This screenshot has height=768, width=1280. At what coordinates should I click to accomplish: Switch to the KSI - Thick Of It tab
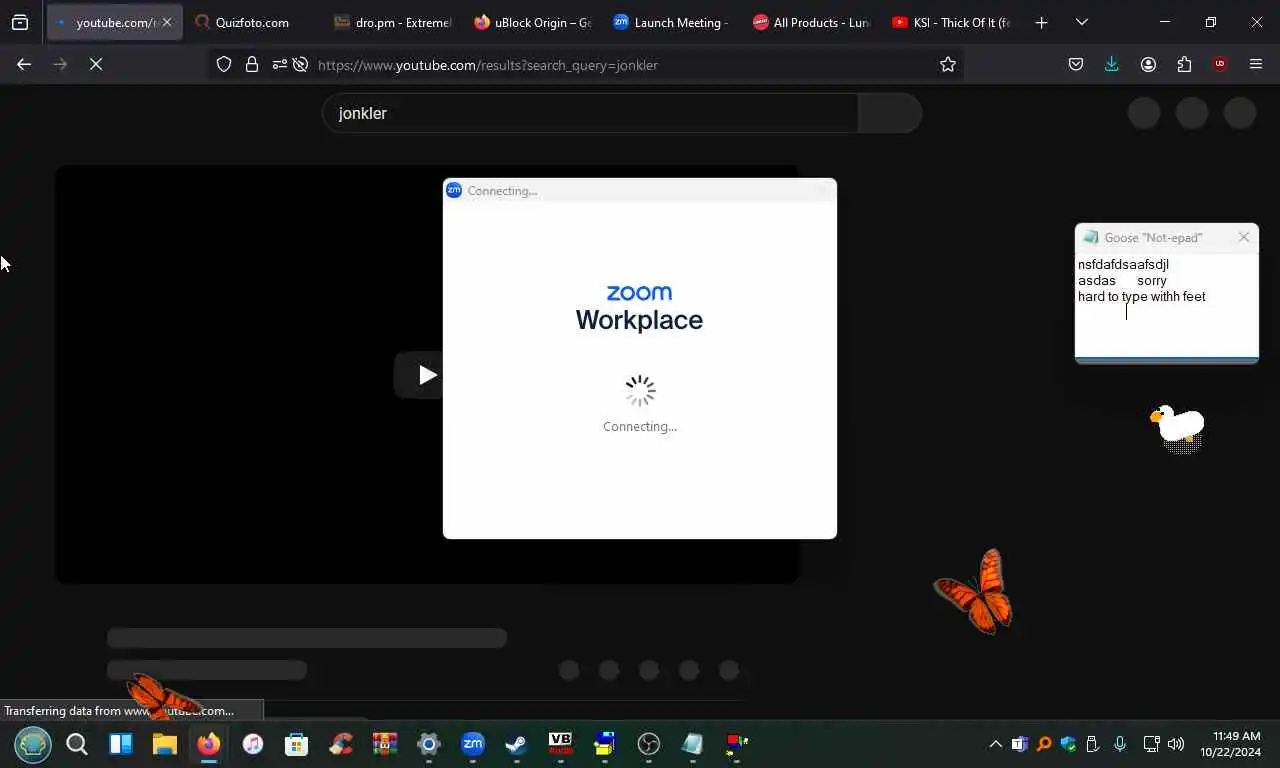951,22
